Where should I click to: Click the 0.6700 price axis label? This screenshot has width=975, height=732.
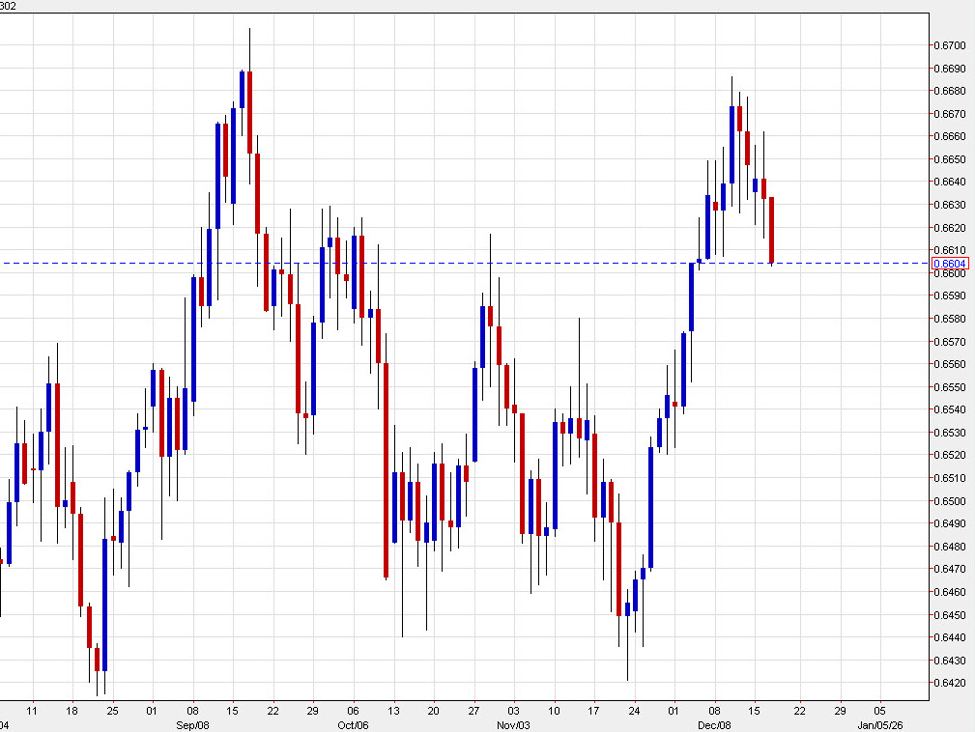(948, 46)
